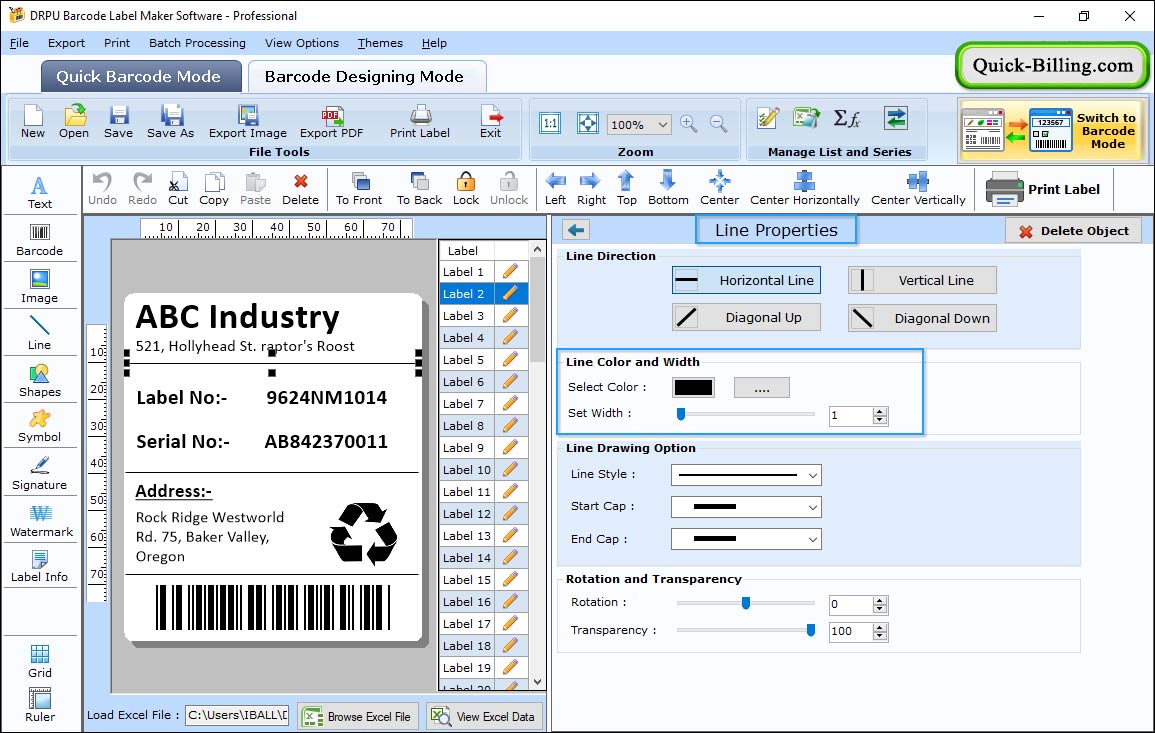
Task: Lock the selected object
Action: (x=466, y=189)
